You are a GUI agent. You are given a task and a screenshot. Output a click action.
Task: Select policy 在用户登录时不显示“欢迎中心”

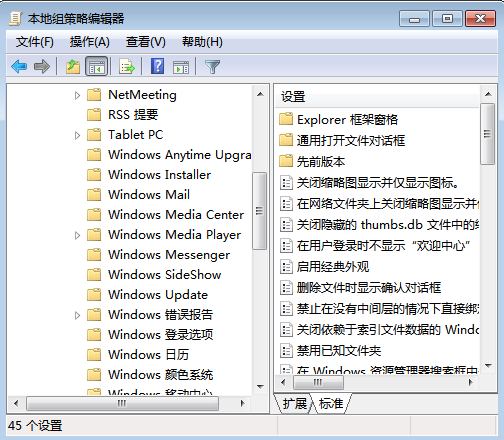click(384, 246)
